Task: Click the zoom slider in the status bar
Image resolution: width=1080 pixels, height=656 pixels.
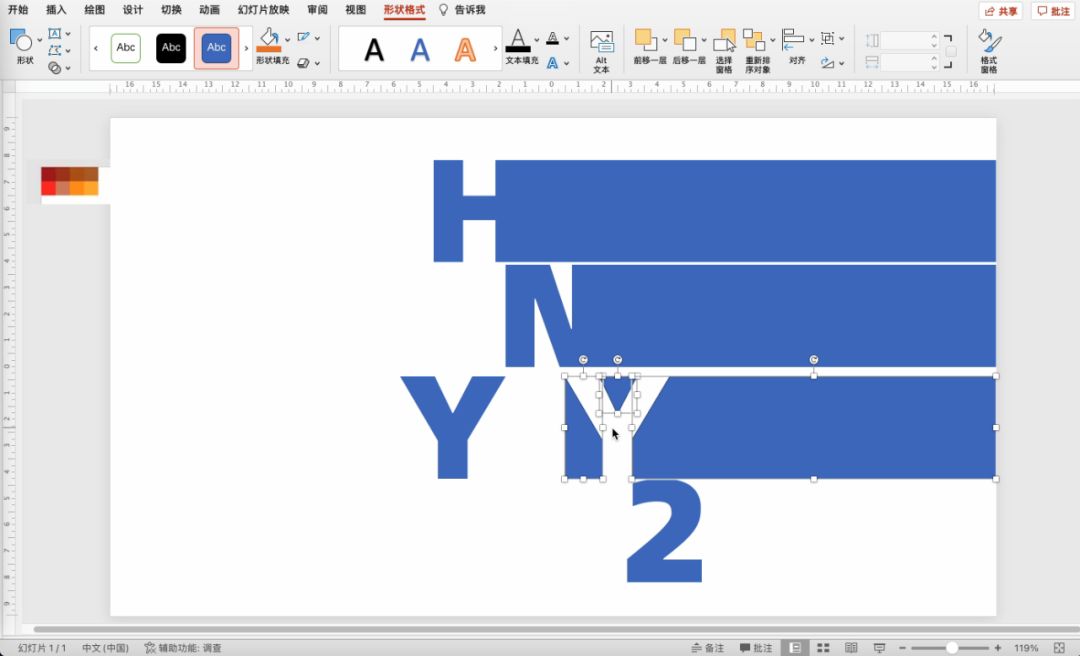Action: tap(951, 648)
